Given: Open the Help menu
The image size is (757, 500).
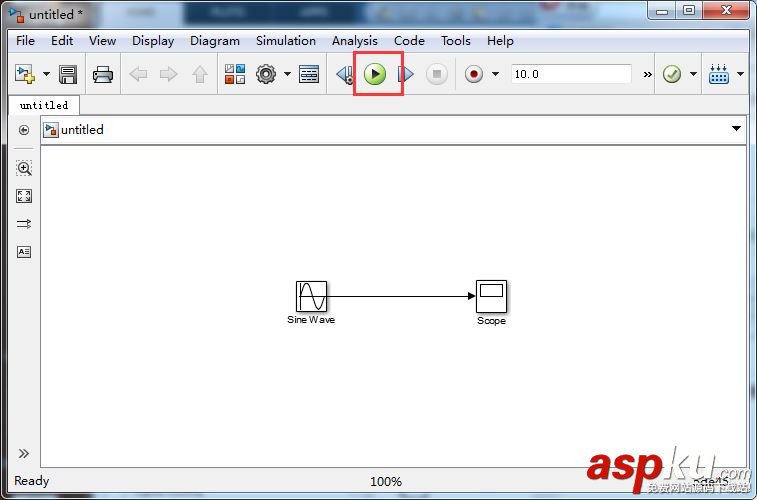Looking at the screenshot, I should (x=500, y=42).
